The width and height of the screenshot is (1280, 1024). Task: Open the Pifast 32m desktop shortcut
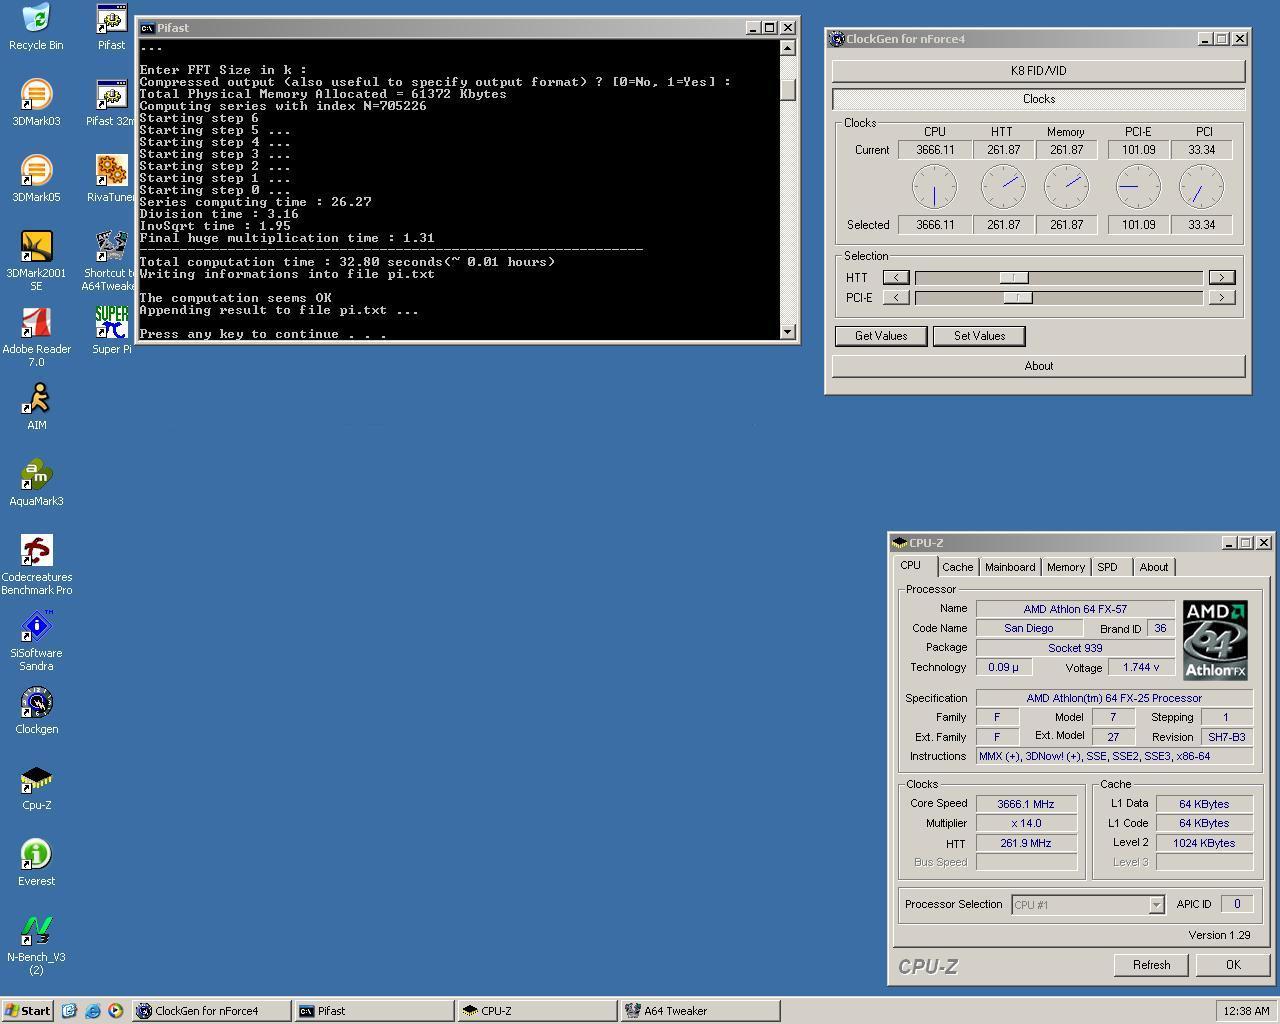(x=111, y=103)
